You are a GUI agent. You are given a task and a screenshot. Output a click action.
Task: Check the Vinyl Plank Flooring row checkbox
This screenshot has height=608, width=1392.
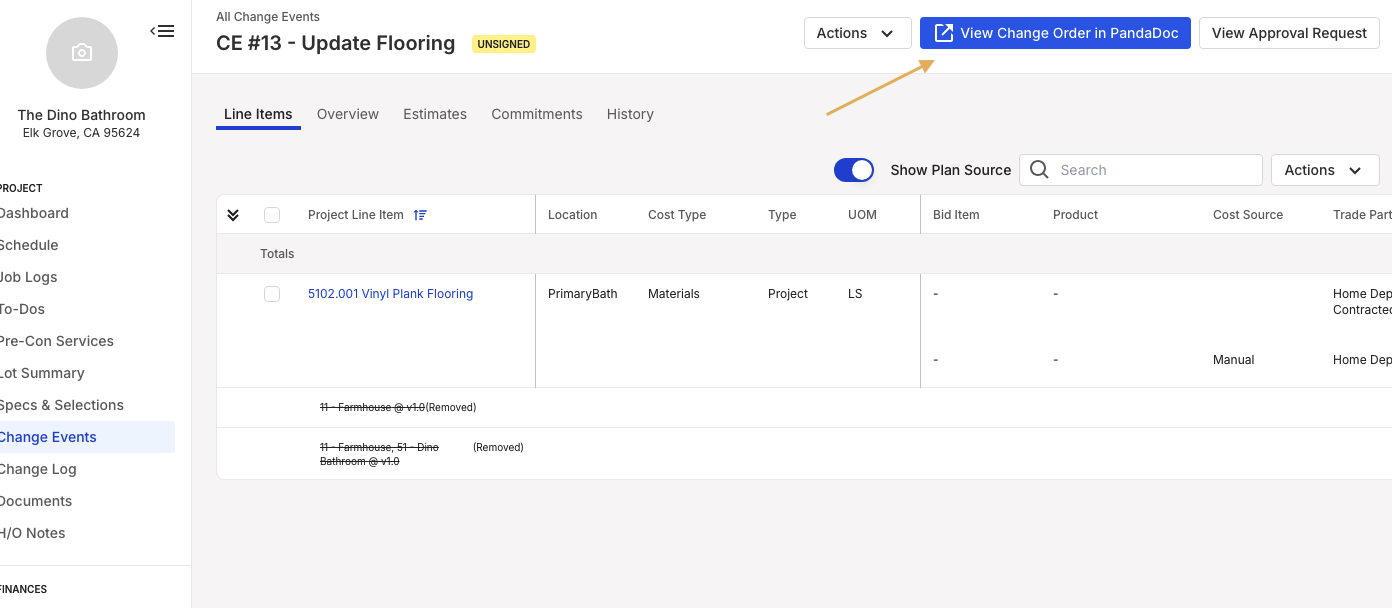(x=272, y=294)
